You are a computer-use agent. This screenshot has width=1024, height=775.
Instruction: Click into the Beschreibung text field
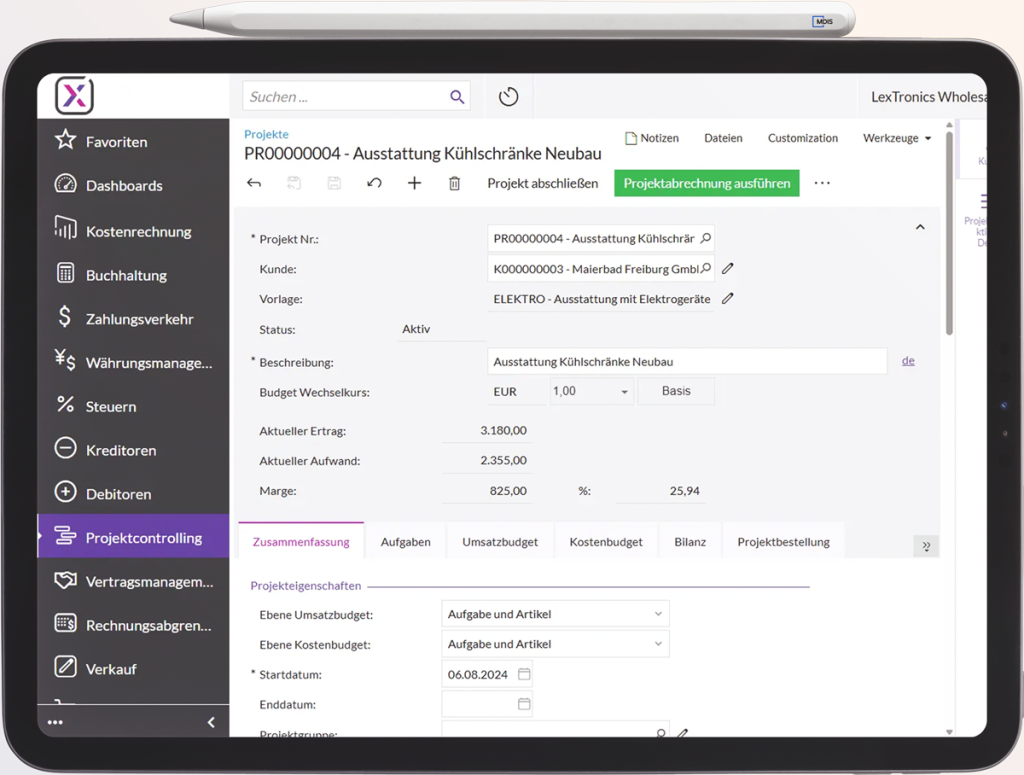tap(686, 361)
